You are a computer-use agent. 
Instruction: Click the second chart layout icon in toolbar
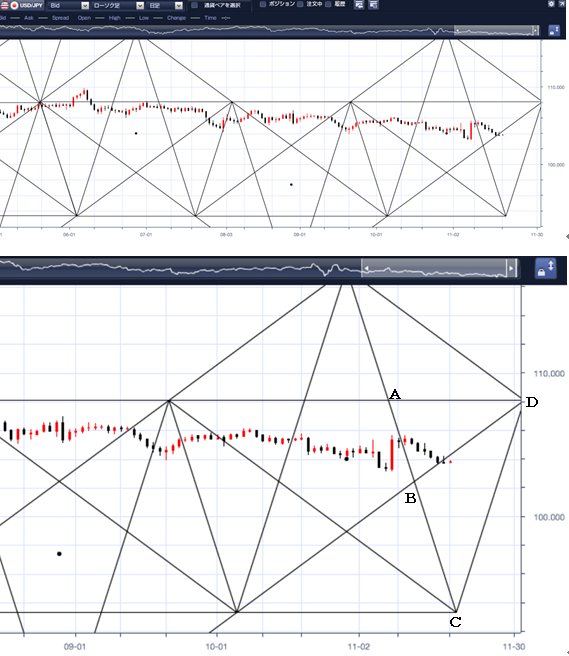374,5
